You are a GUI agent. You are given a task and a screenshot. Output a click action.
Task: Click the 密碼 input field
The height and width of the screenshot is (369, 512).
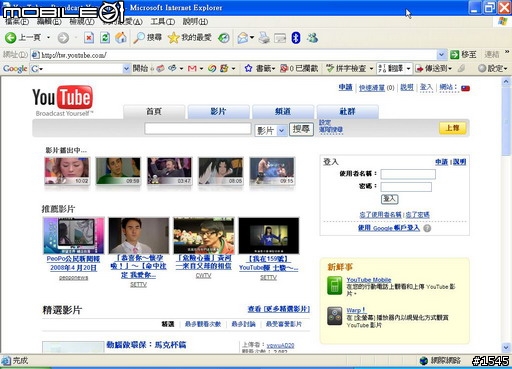click(406, 187)
